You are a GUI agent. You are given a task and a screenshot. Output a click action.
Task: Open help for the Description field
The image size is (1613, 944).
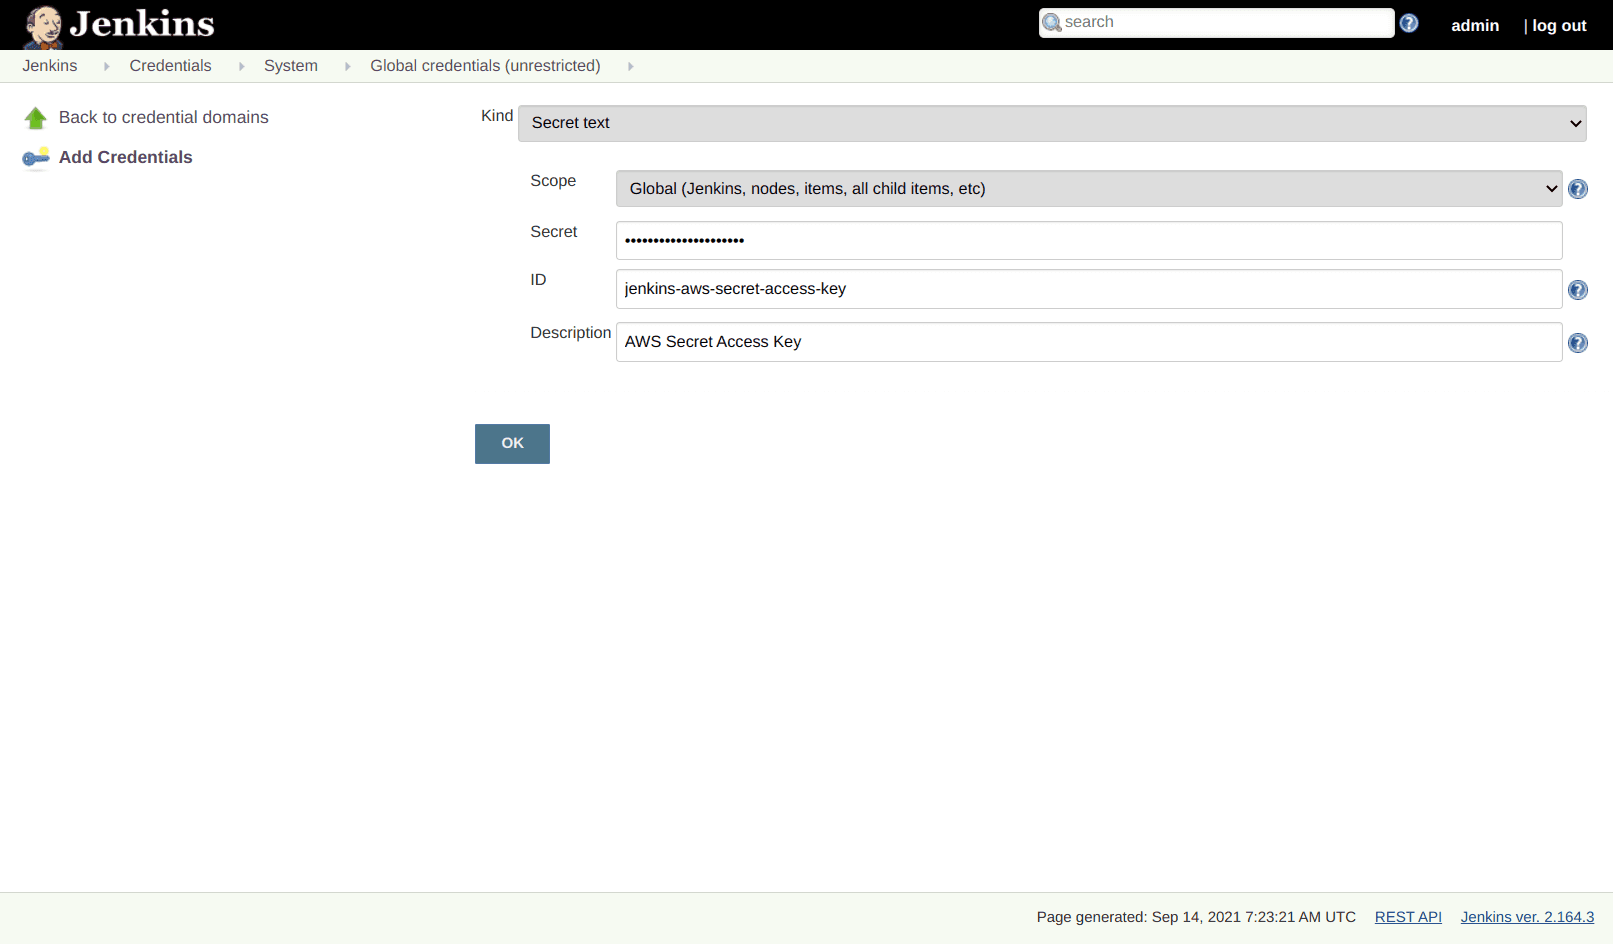(1577, 342)
